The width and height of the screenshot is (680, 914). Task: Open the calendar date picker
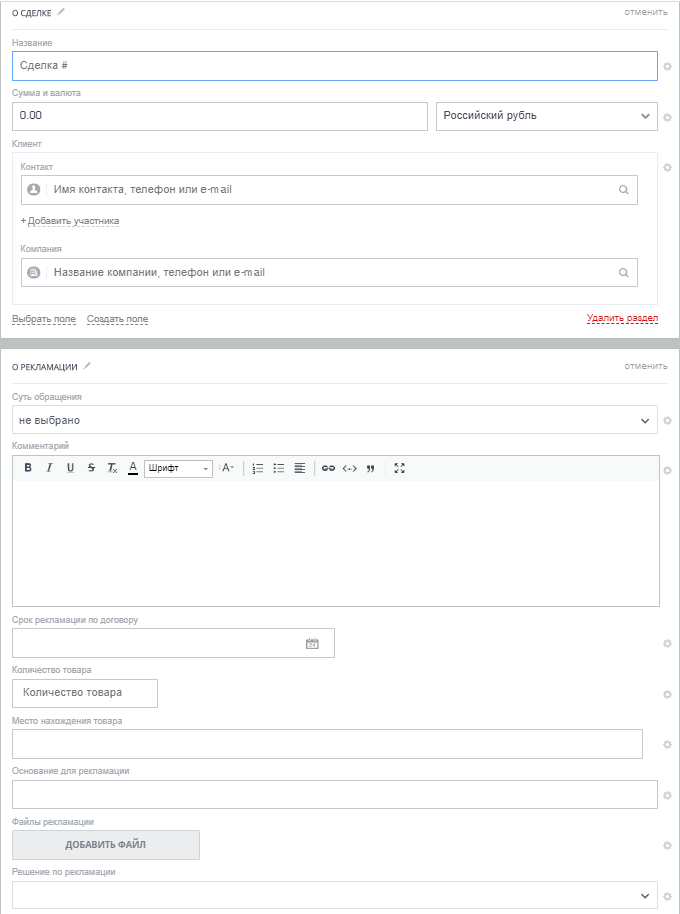coord(312,644)
